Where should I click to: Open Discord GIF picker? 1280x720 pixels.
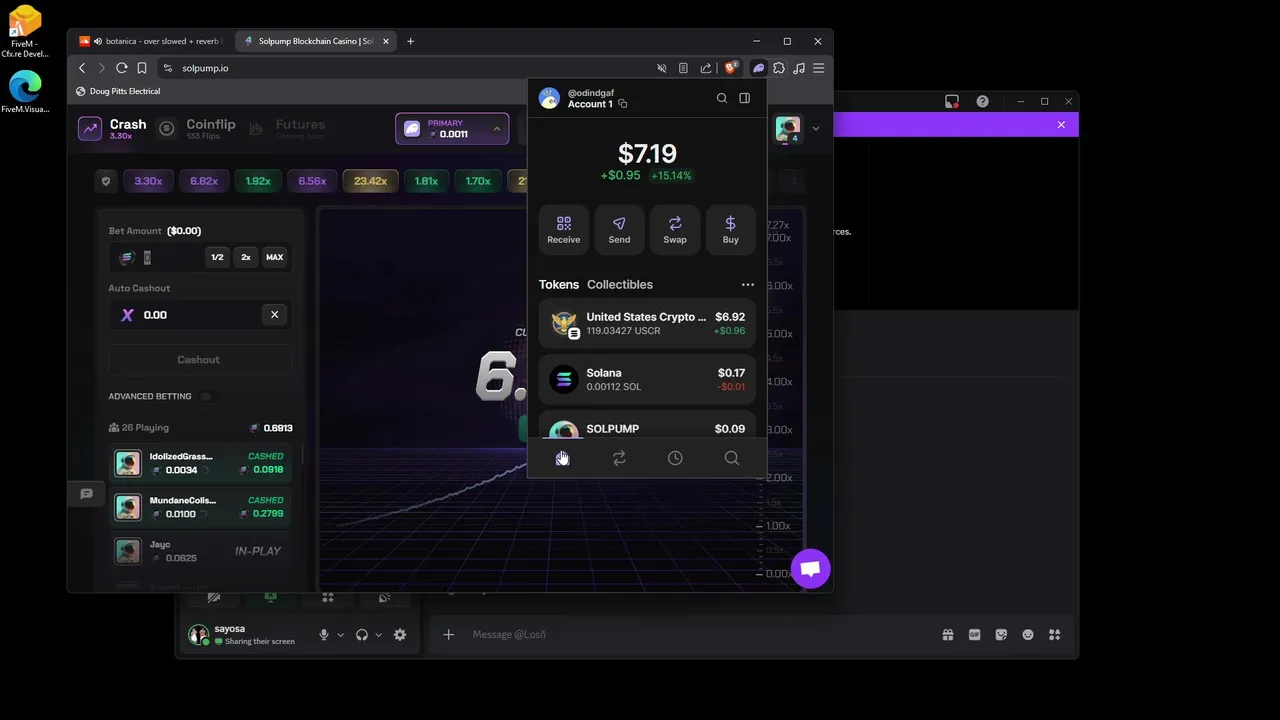point(974,635)
